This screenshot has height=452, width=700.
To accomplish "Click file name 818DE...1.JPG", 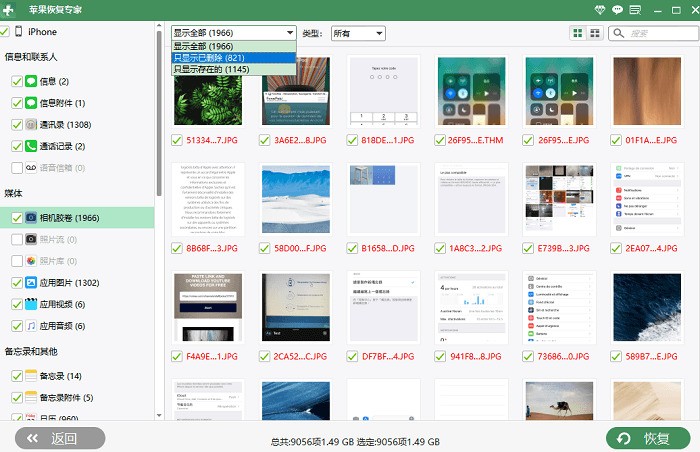I will (x=388, y=140).
